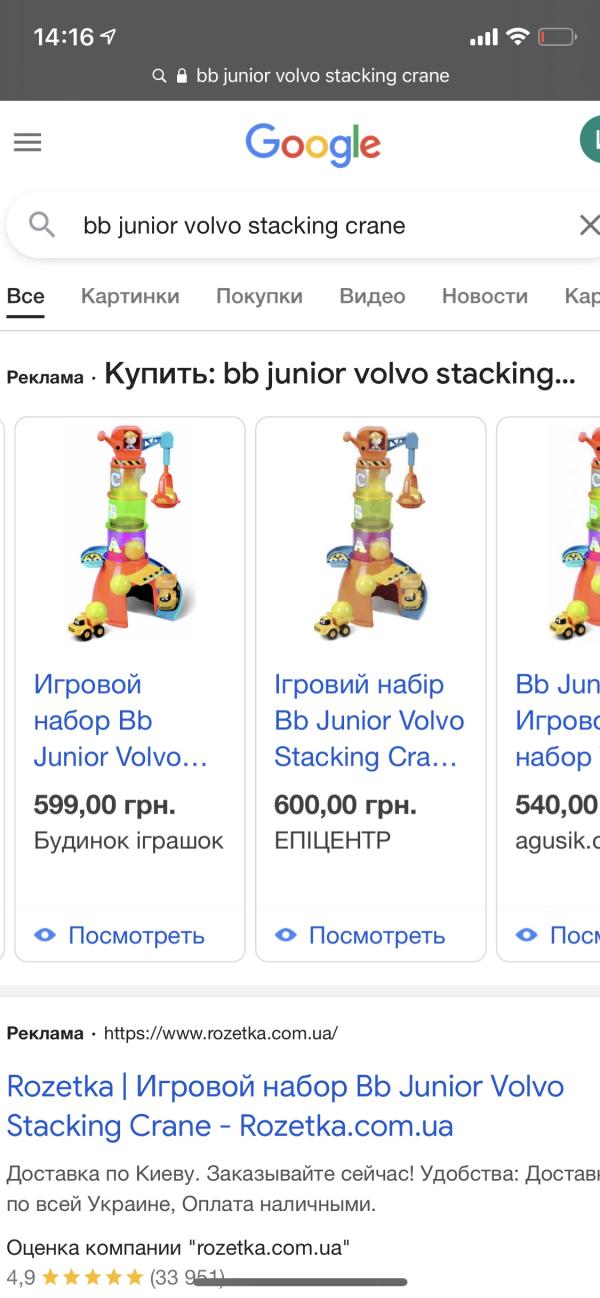Select the Новости tab
The height and width of the screenshot is (1298, 600).
click(485, 296)
